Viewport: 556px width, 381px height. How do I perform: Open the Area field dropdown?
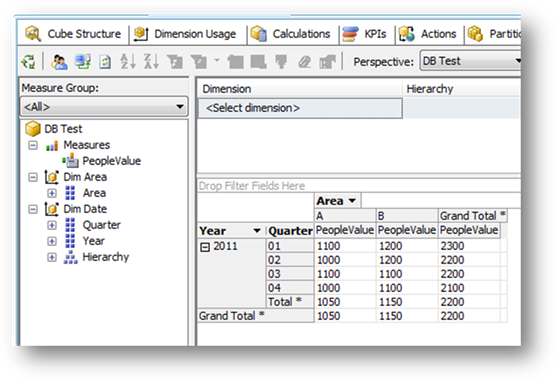point(352,201)
